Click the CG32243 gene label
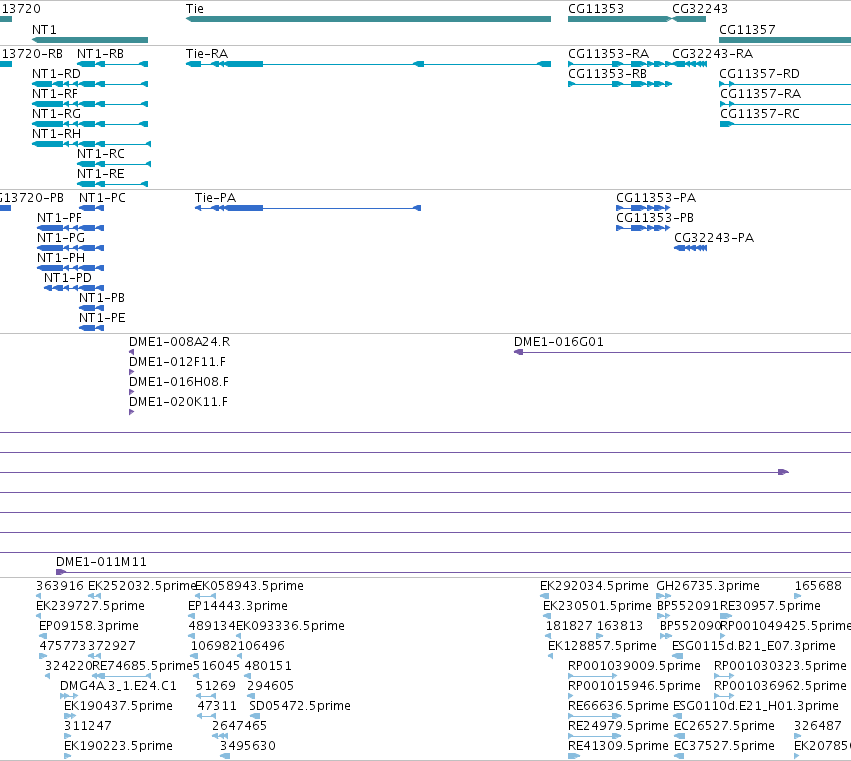The width and height of the screenshot is (851, 761). (x=700, y=9)
